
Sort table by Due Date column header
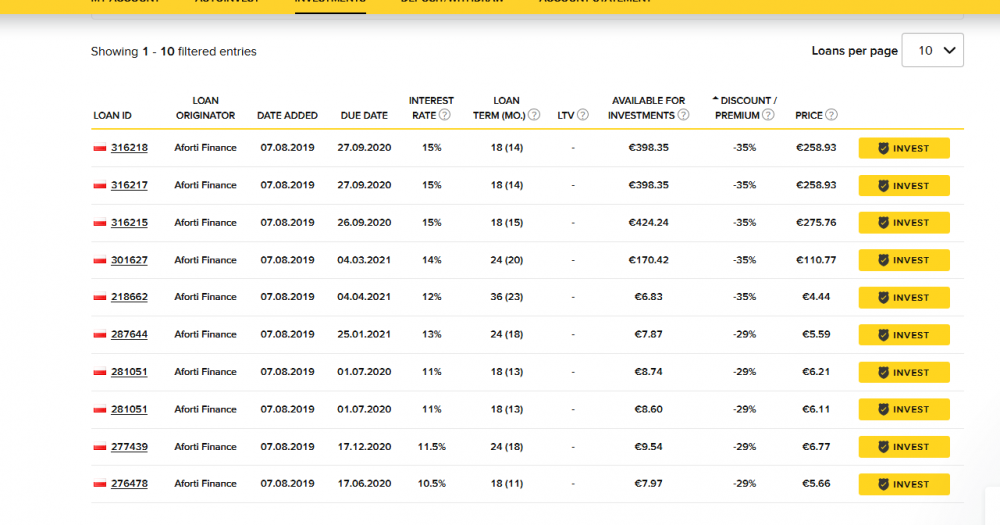coord(364,115)
